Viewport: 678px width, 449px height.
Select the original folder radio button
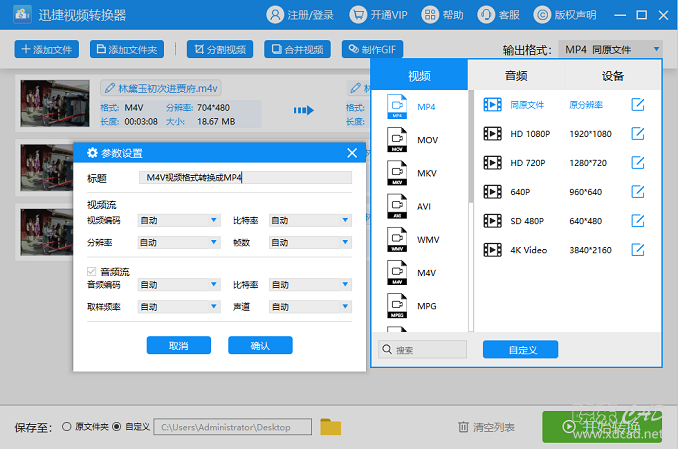click(67, 427)
